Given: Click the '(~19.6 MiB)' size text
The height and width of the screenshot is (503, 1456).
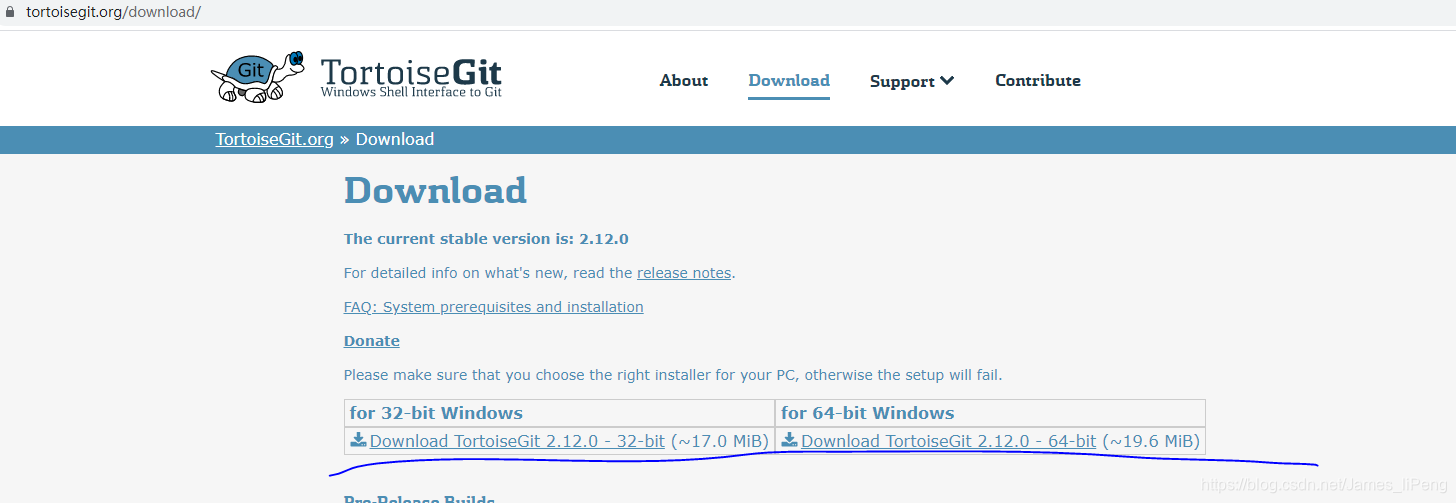Looking at the screenshot, I should pos(1151,441).
